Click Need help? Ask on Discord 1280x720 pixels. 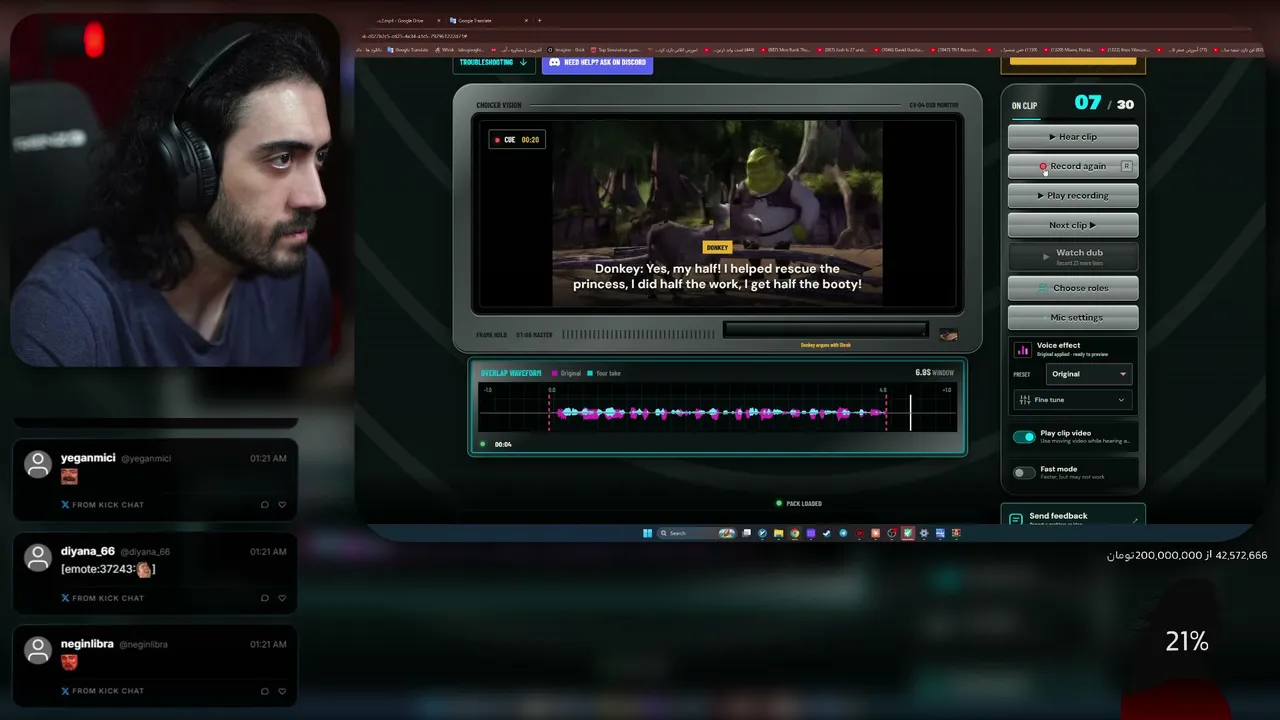point(597,62)
